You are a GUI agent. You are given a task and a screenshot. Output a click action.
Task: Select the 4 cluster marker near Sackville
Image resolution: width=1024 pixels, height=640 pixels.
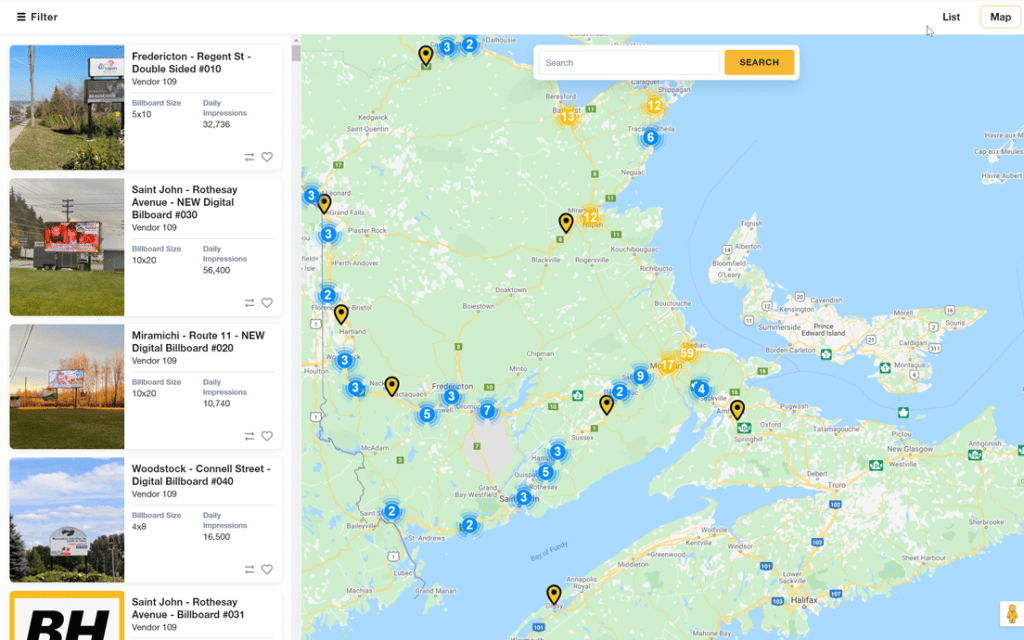point(701,390)
